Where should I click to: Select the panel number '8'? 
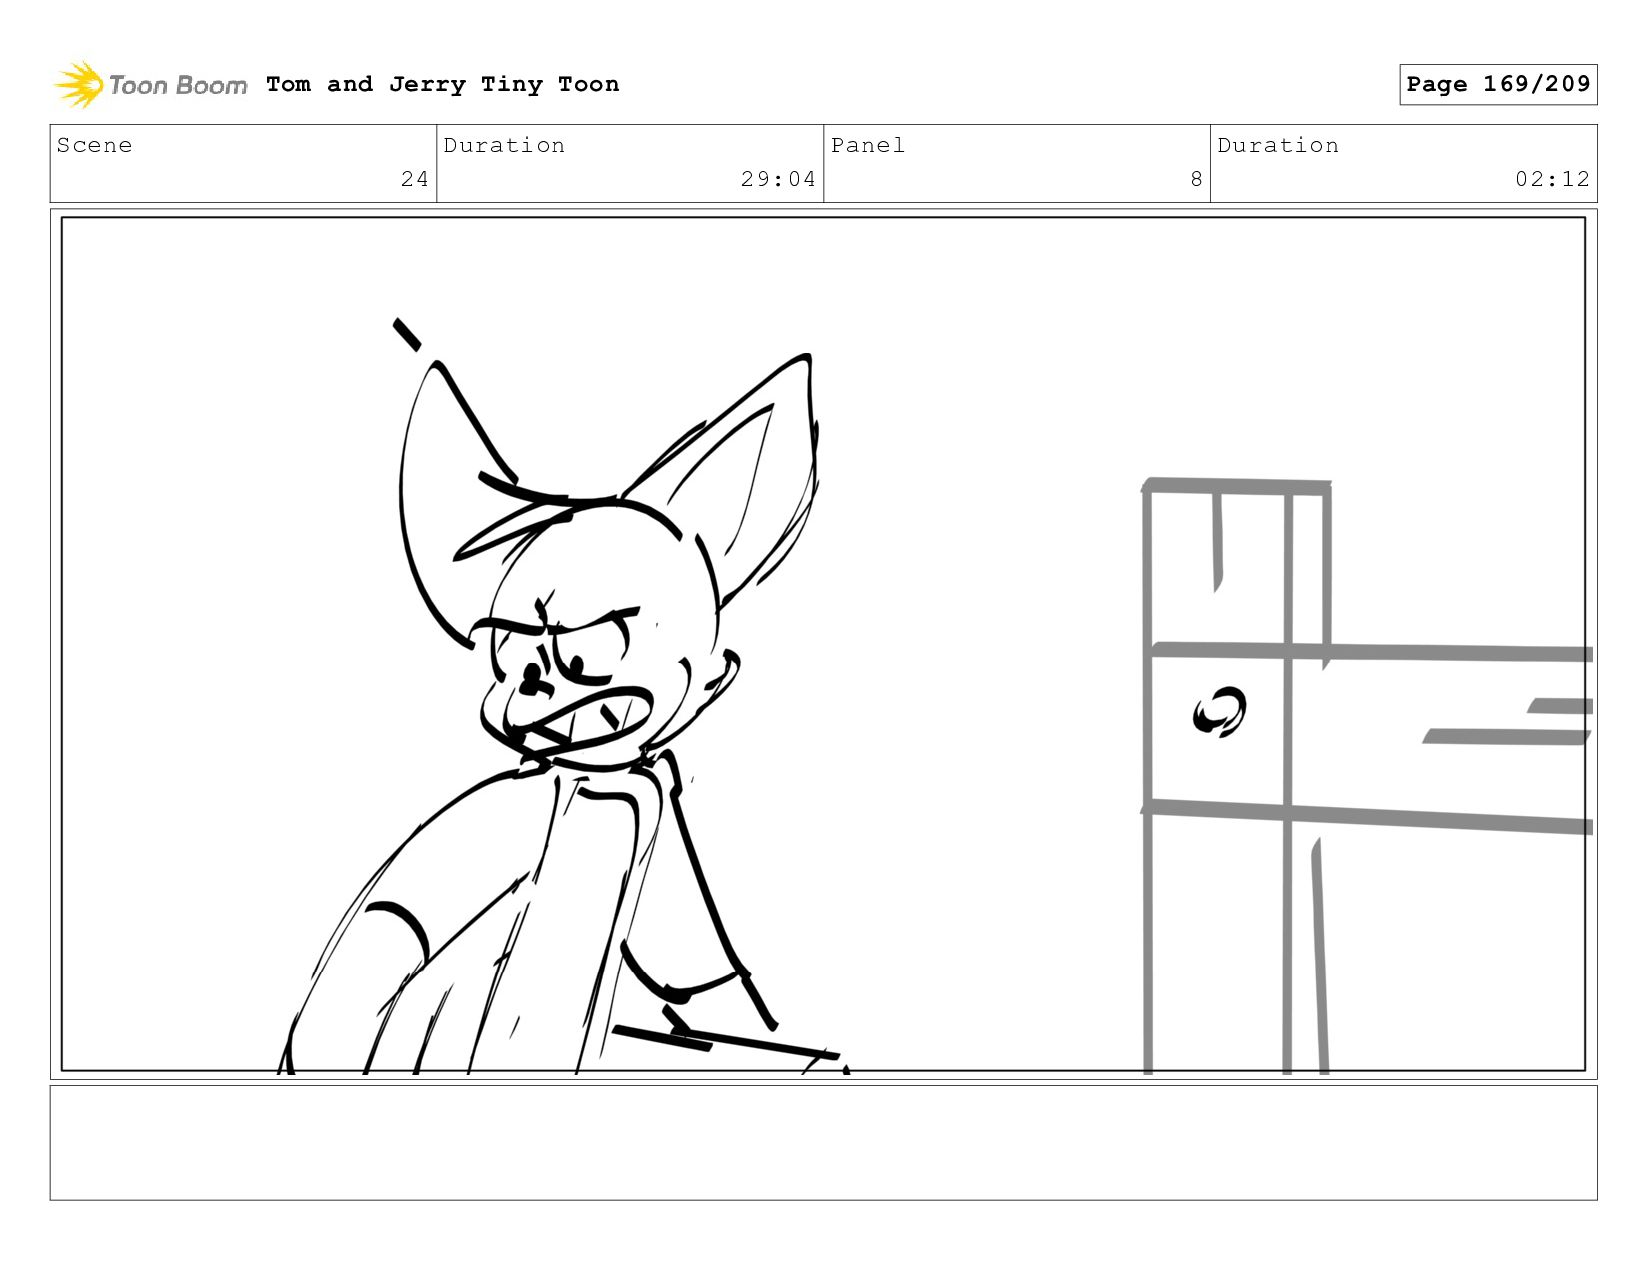1196,179
